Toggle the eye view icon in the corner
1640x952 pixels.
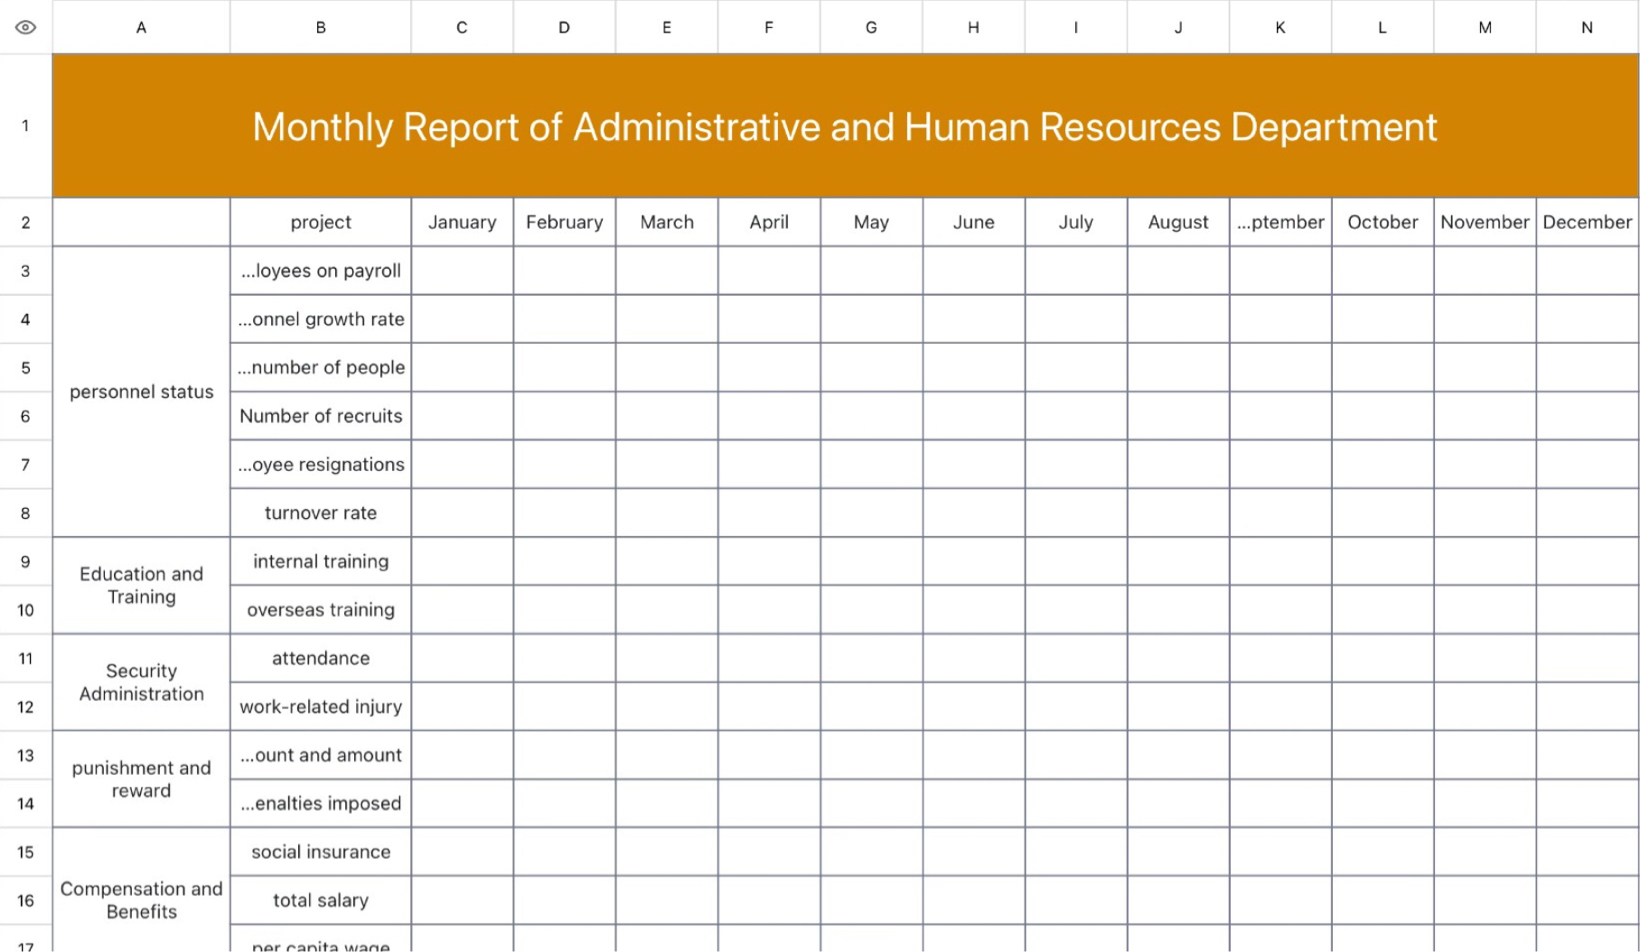26,27
